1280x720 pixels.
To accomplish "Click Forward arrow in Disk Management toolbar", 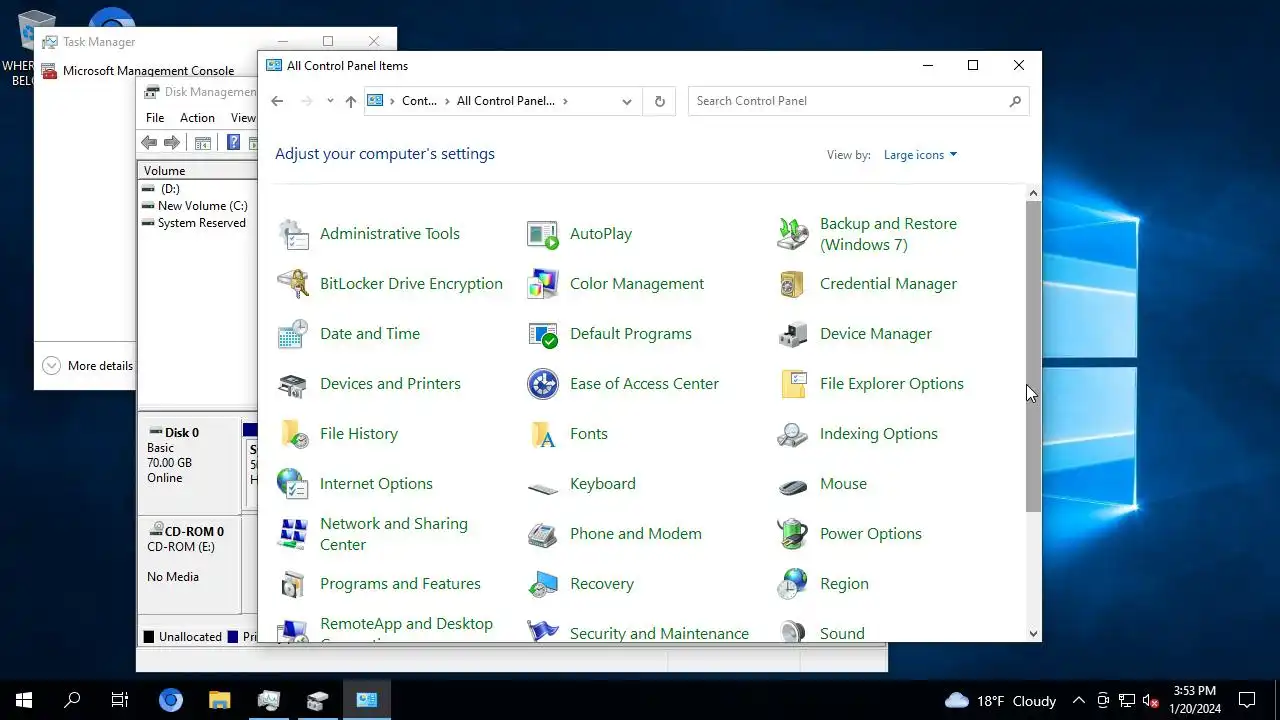I will [x=171, y=143].
